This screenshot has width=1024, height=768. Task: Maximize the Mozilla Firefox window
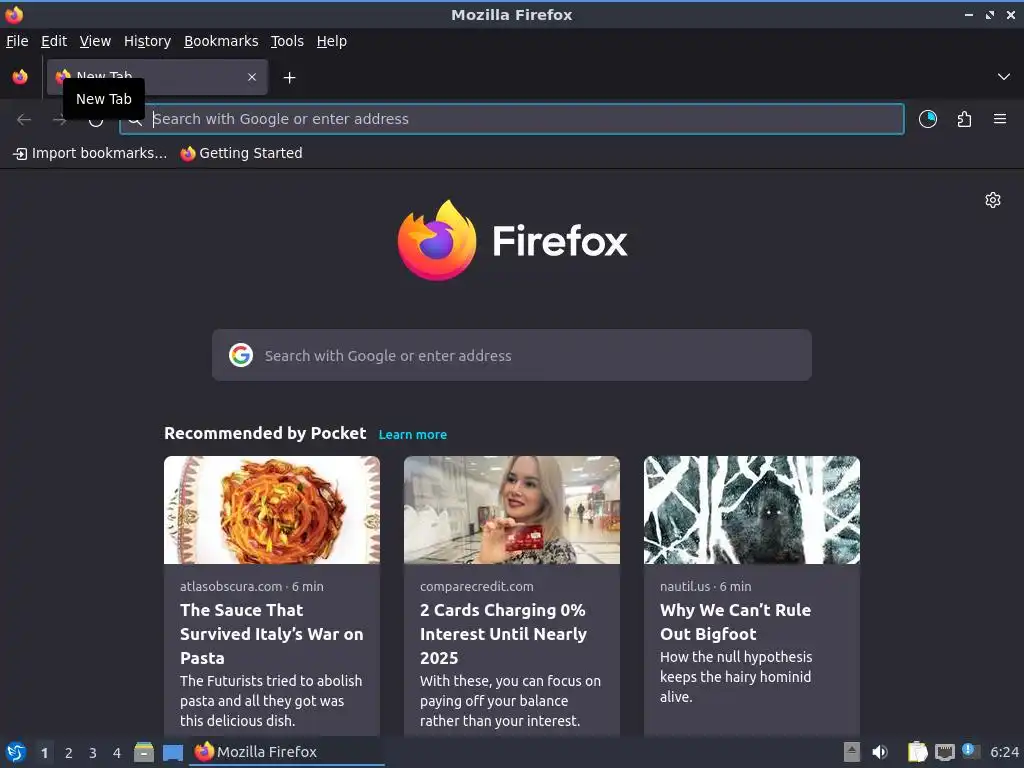point(990,14)
